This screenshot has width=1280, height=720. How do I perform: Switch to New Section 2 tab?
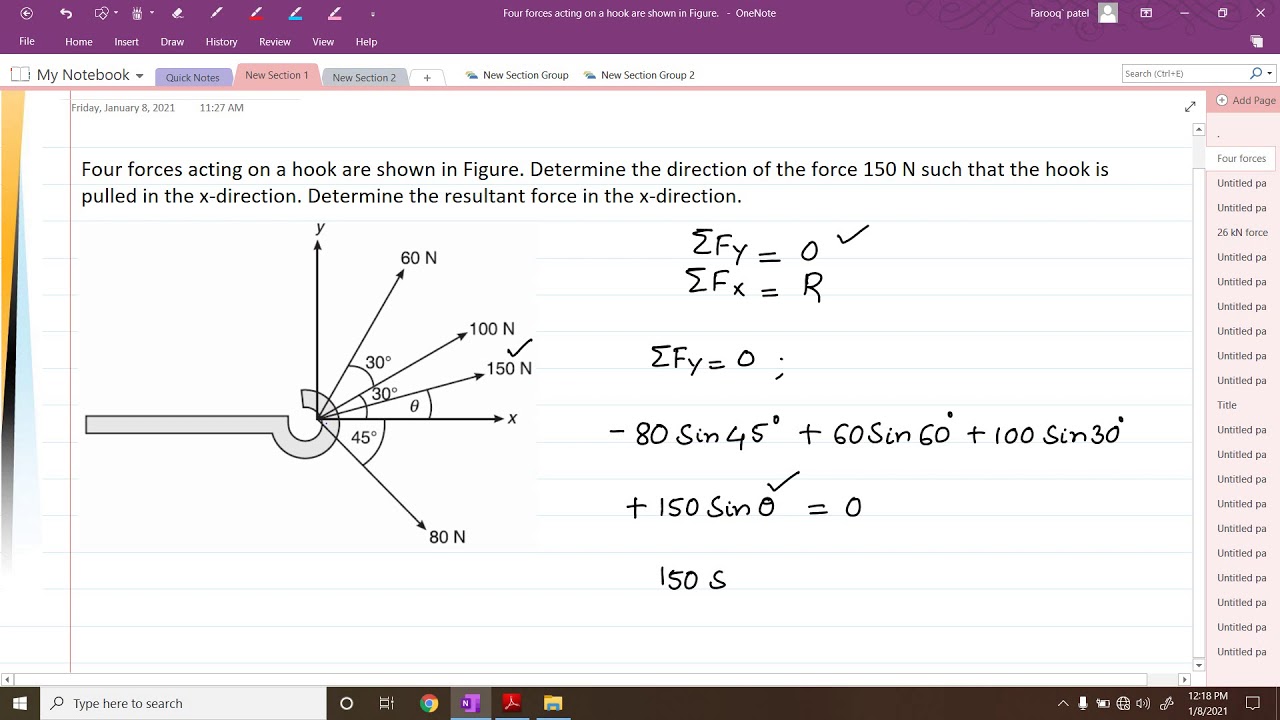pyautogui.click(x=364, y=77)
